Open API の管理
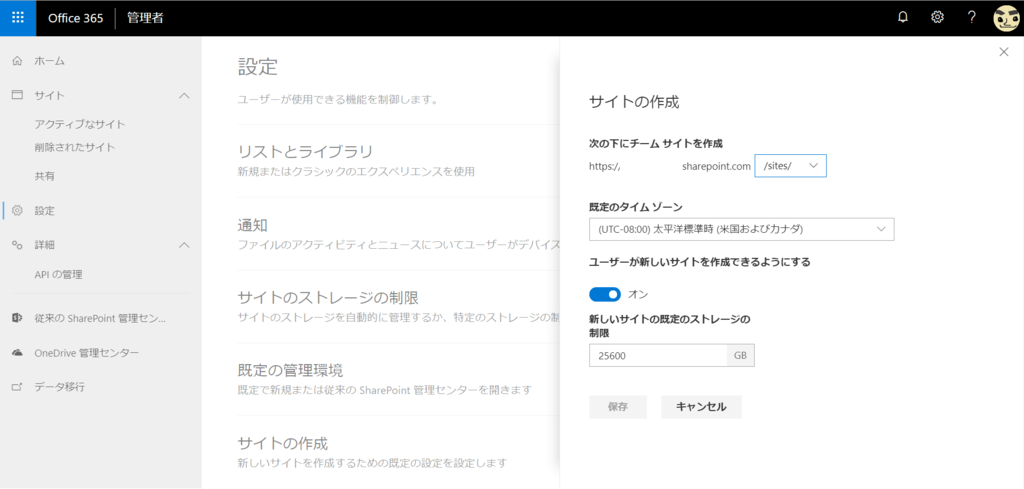1024x489 pixels. [x=59, y=275]
